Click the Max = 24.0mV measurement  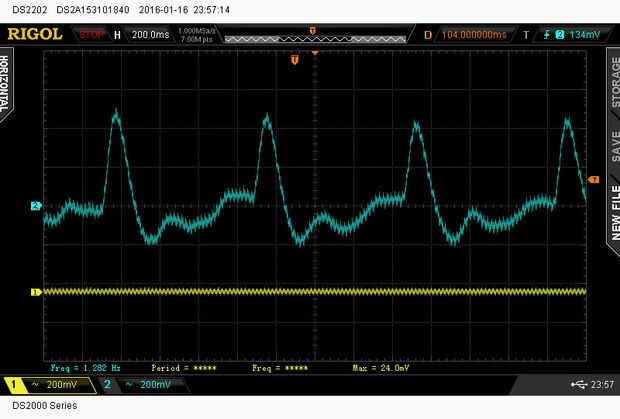[381, 368]
